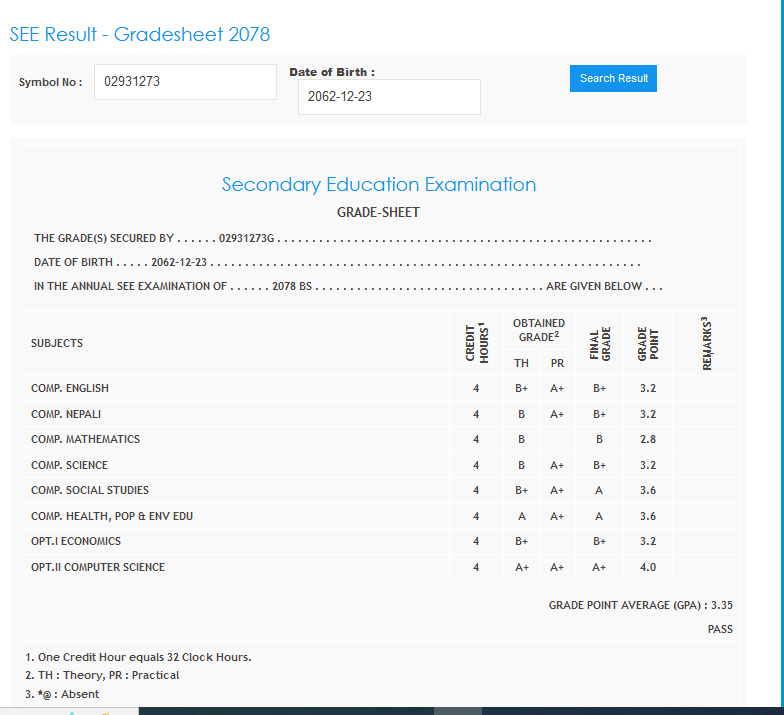Click the OPT.II COMPUTER SCIENCE subject name

tap(98, 567)
